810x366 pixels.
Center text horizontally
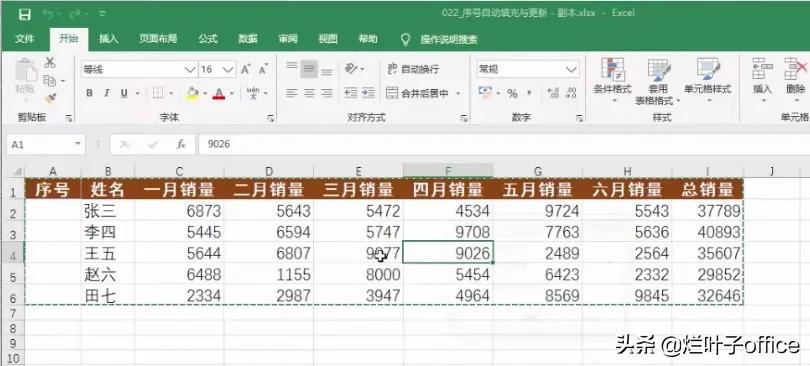tap(309, 93)
